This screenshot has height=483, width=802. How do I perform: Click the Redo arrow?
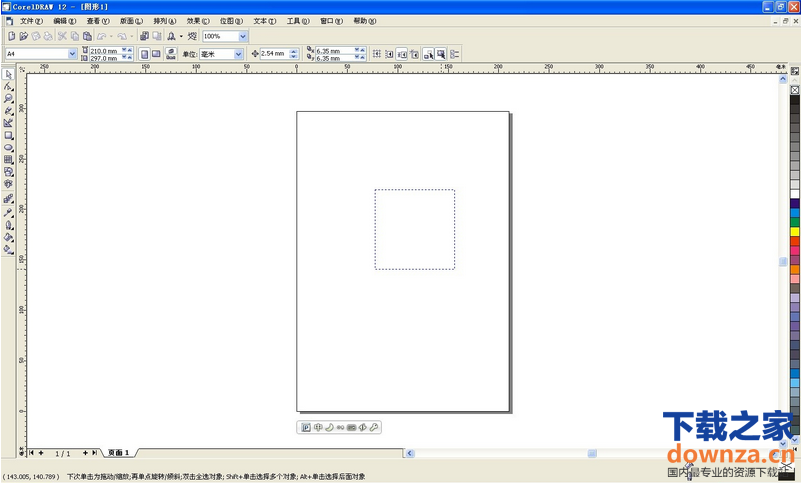[x=122, y=36]
